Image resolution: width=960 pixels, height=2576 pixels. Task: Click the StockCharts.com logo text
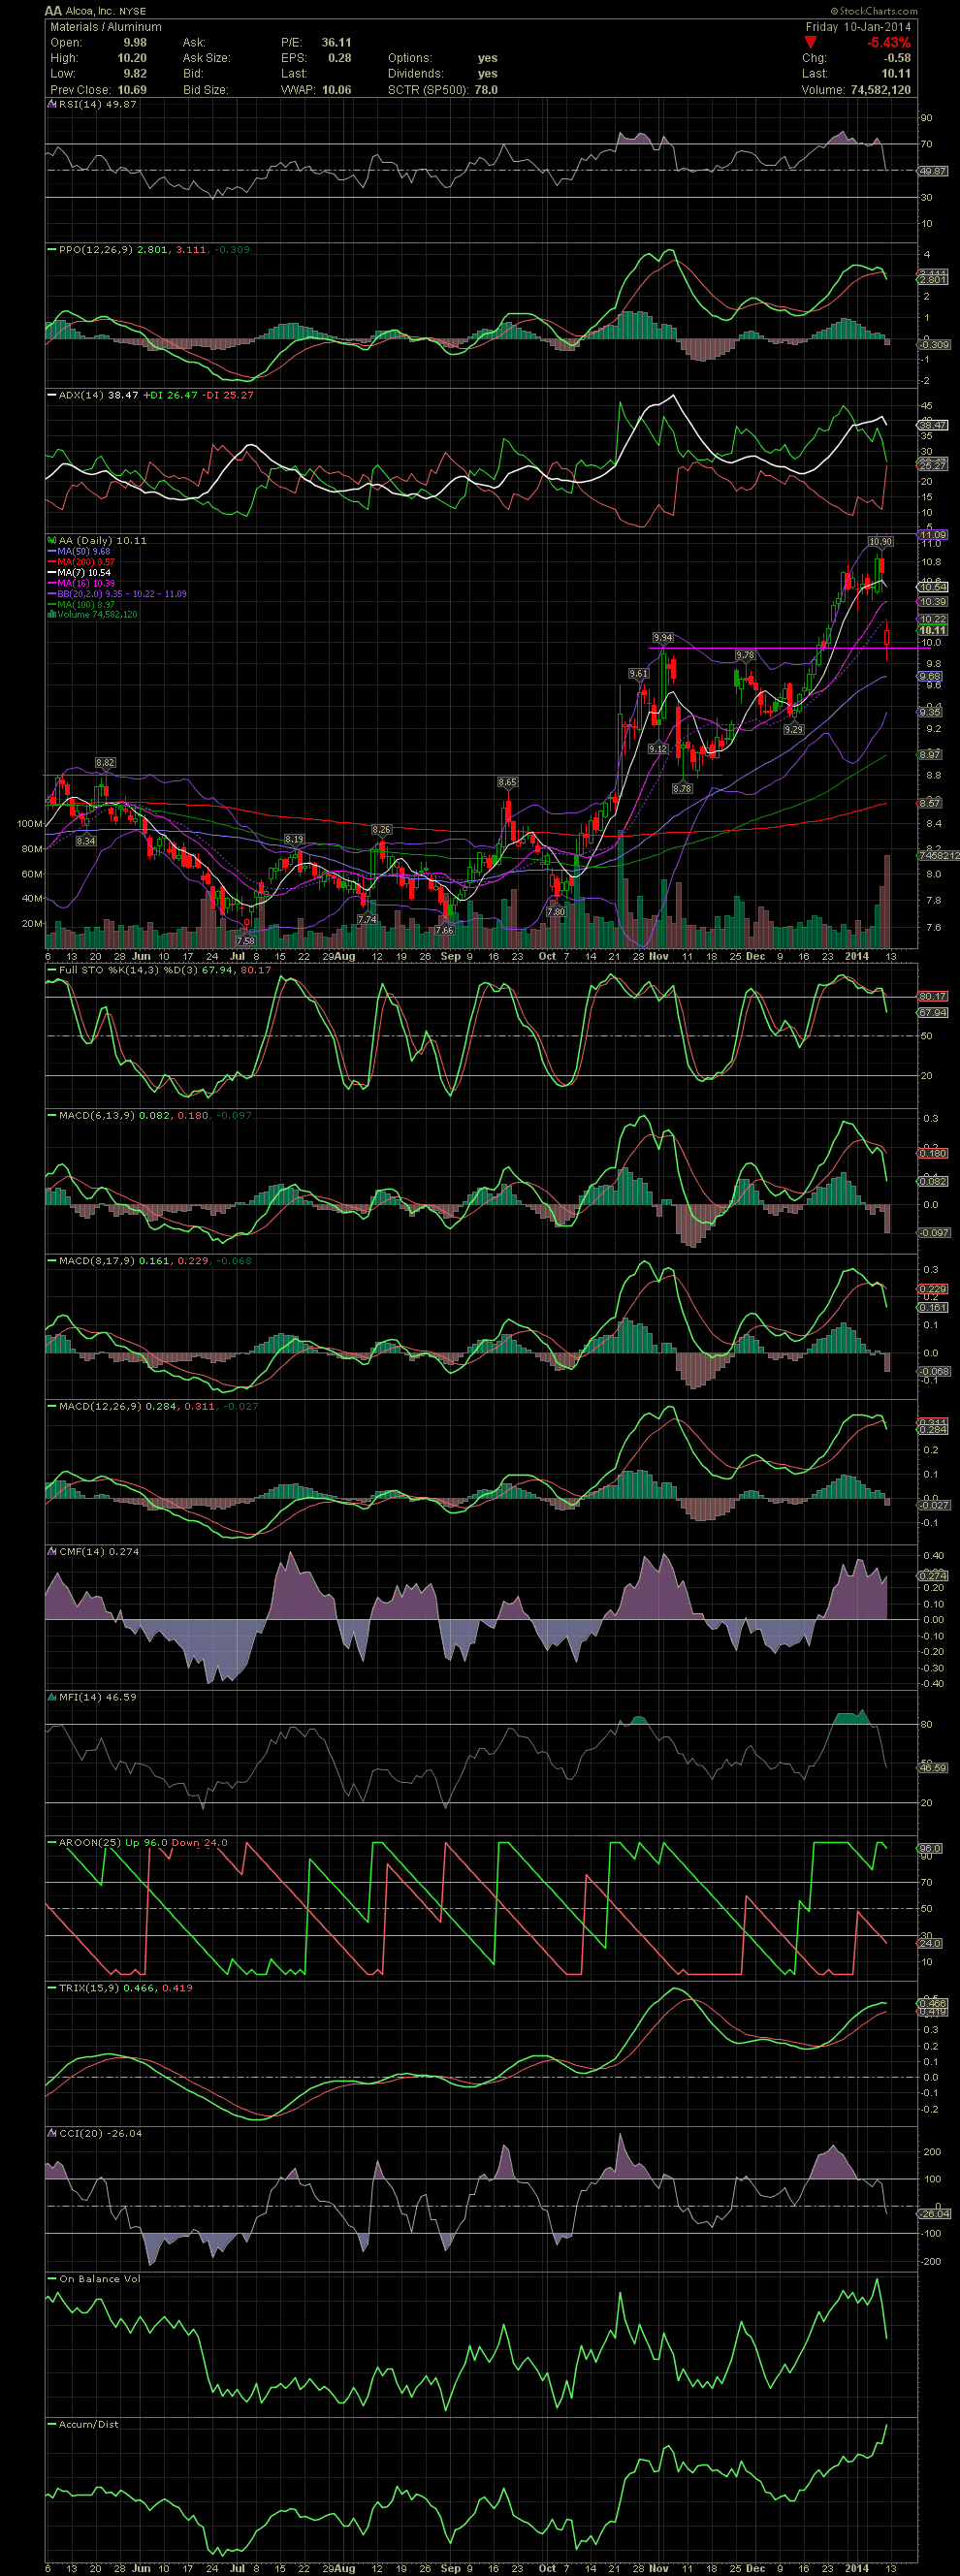pos(878,11)
